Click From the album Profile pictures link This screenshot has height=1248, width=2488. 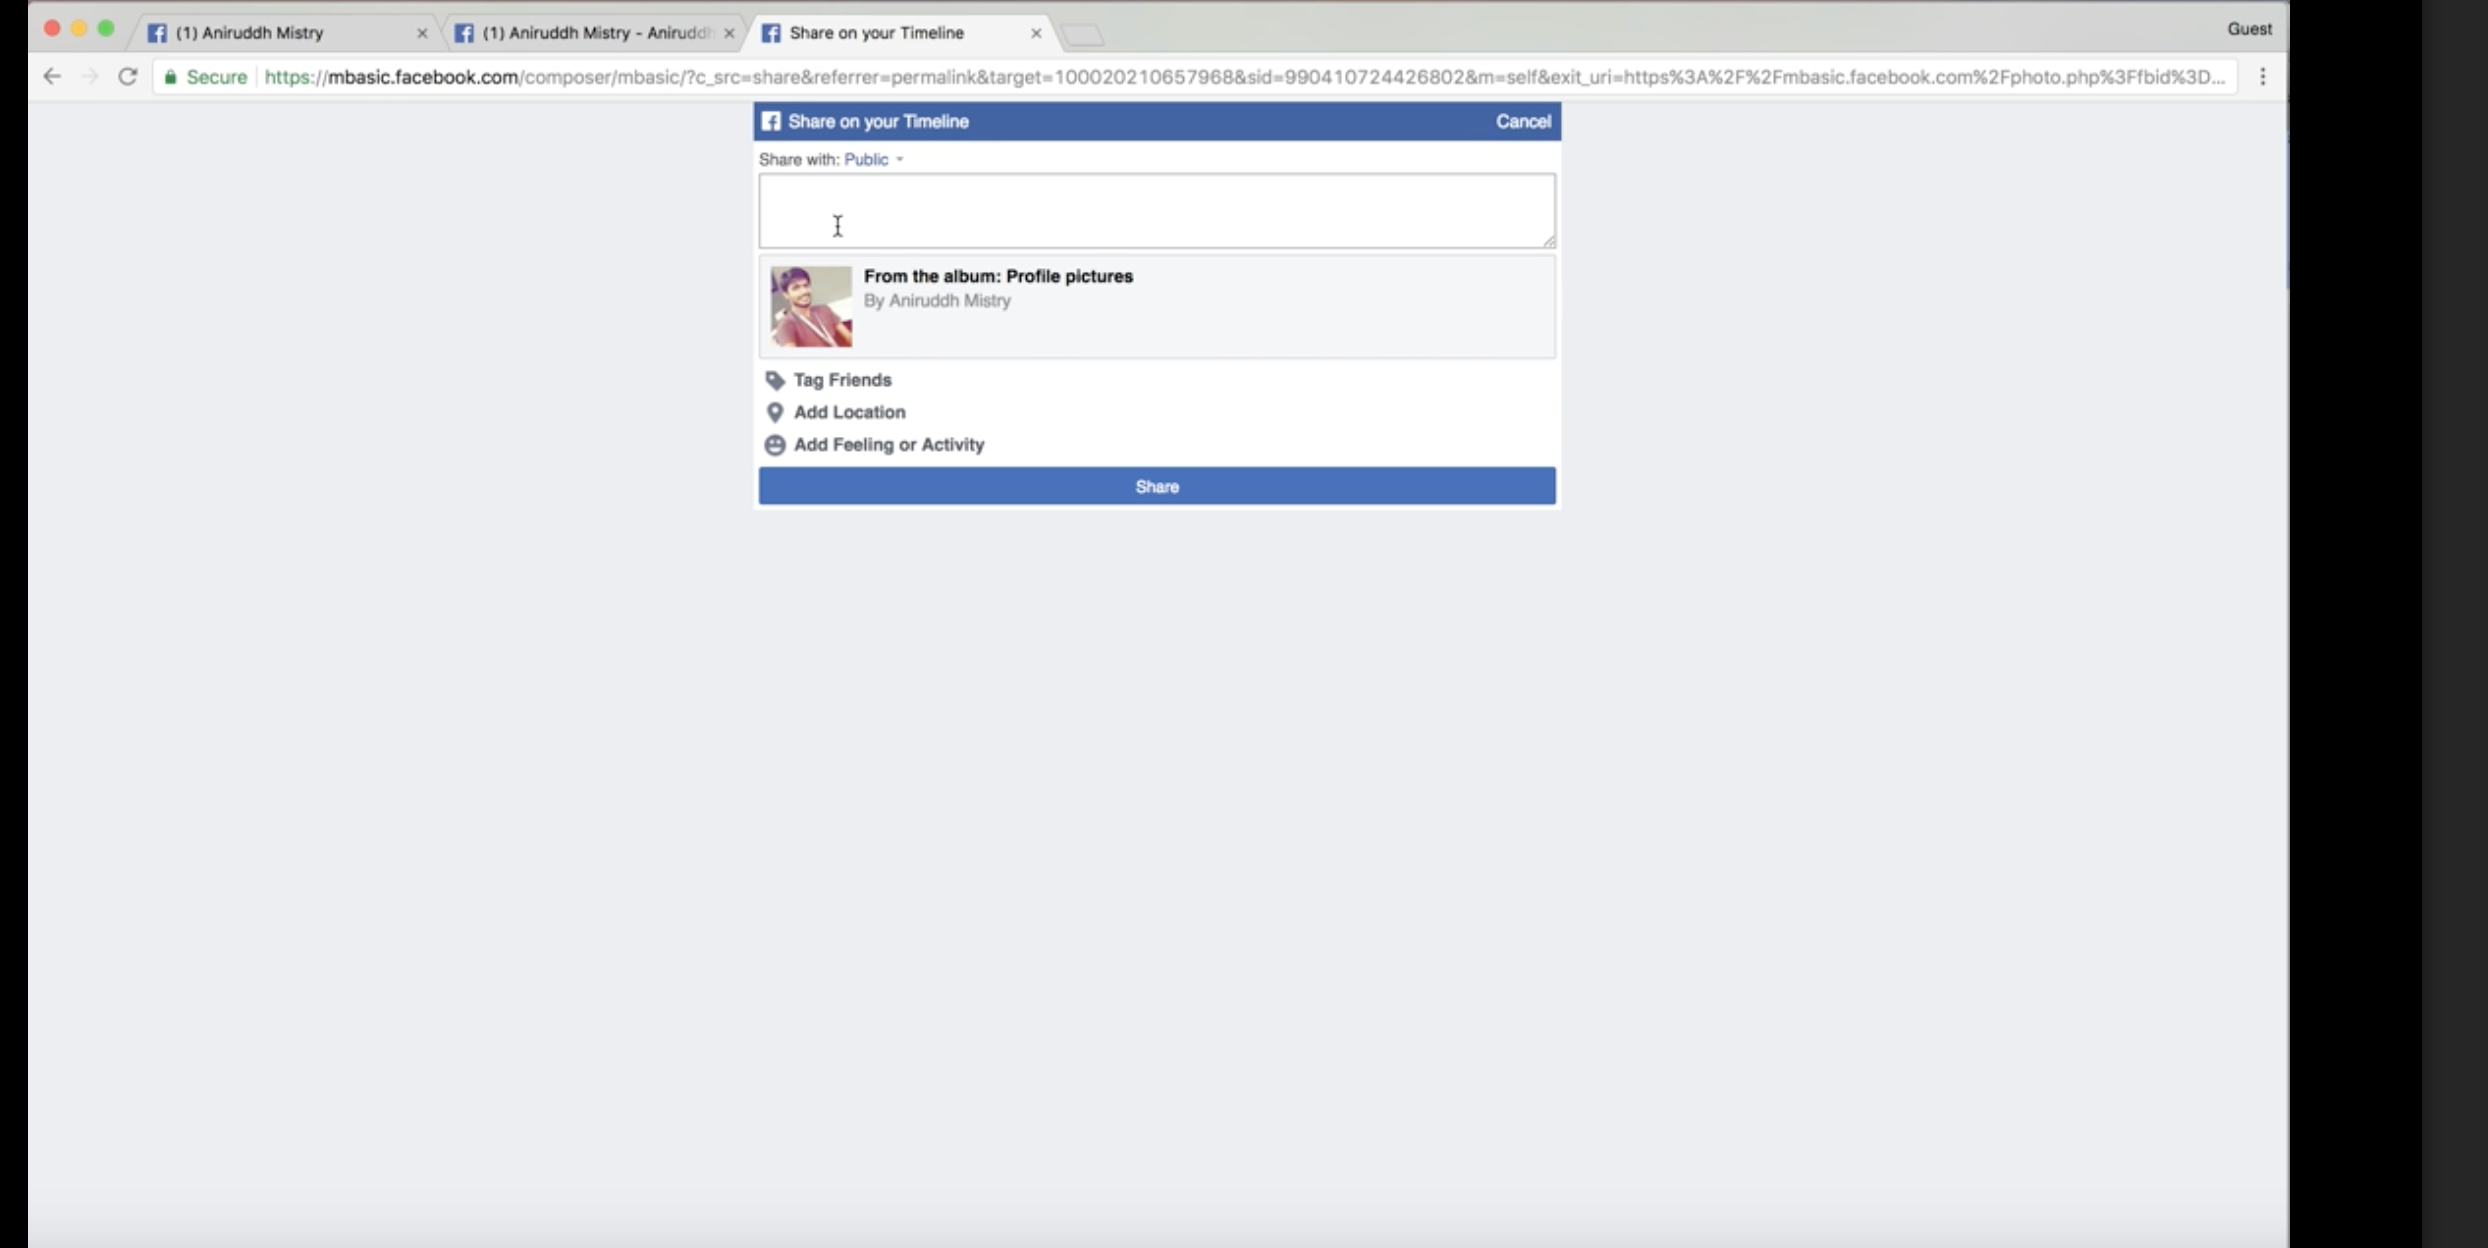coord(998,275)
